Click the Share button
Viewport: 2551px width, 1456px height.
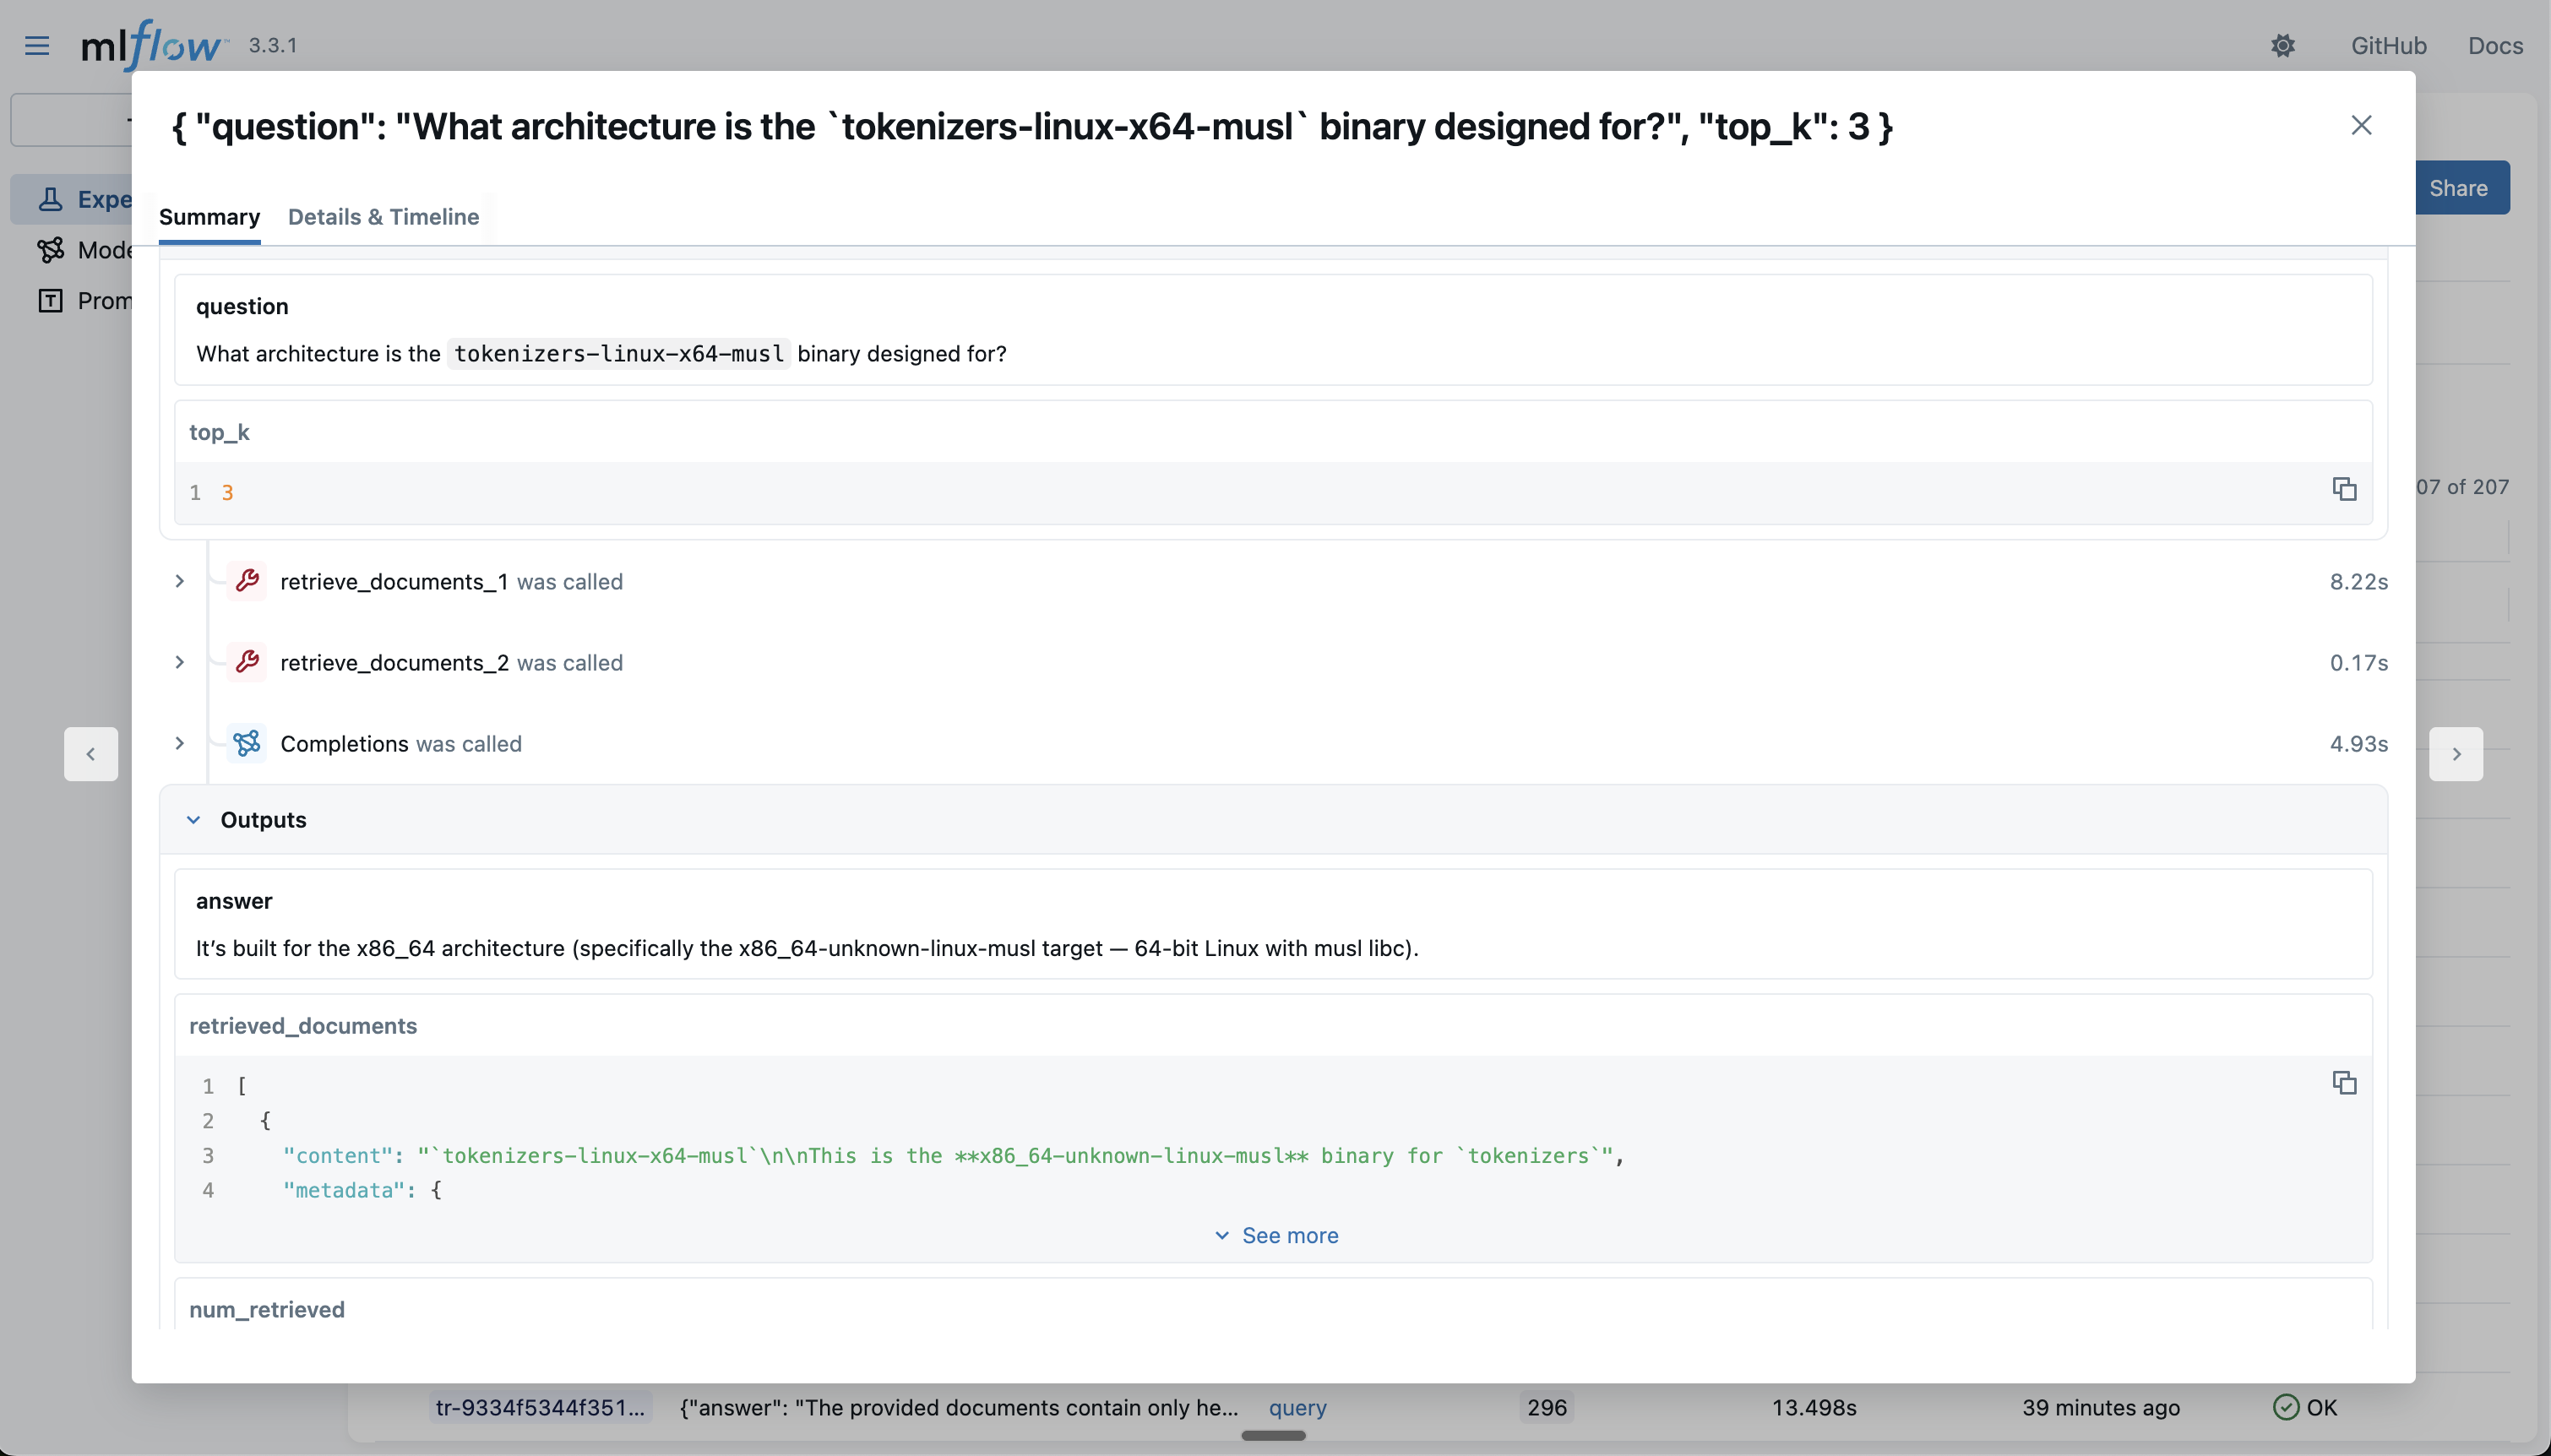point(2458,188)
